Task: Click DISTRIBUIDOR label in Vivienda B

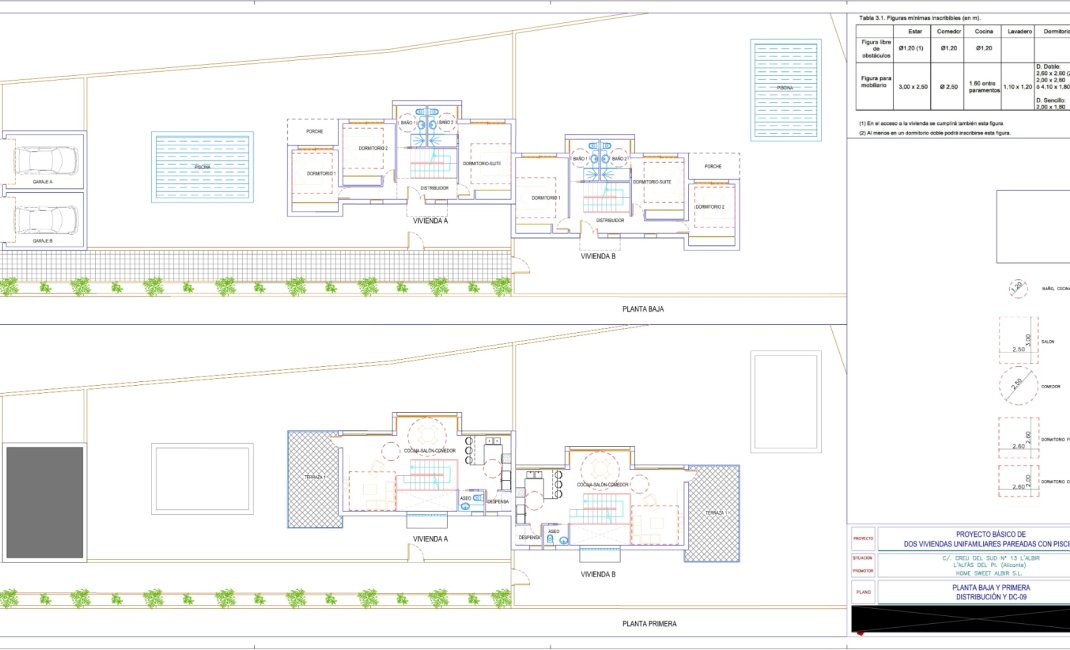Action: tap(610, 220)
